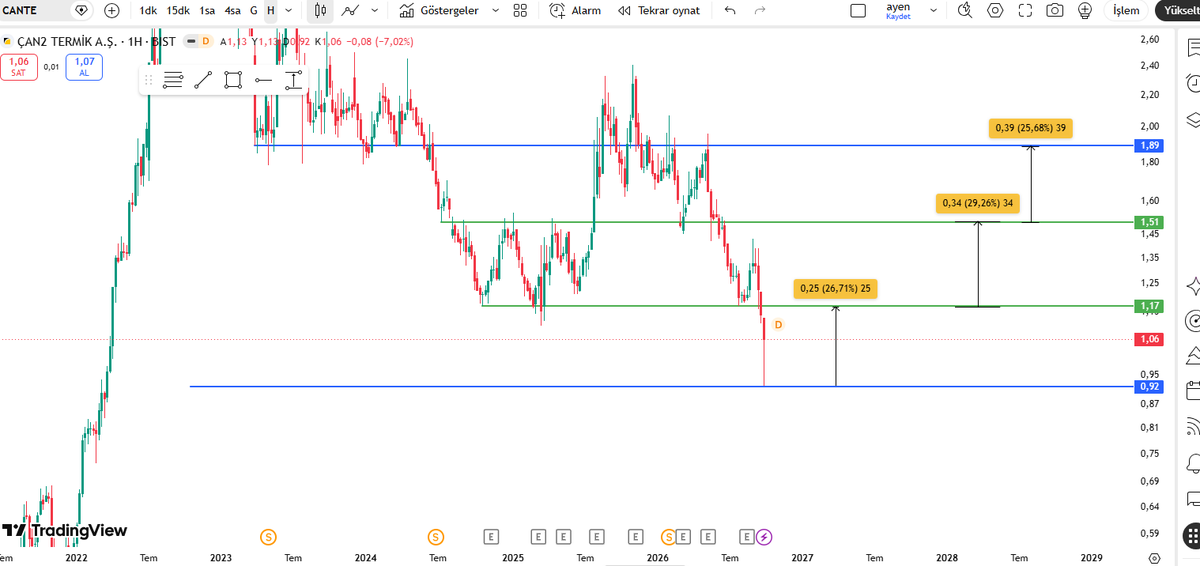Select the 0,39 (25,68%) measurement label

pyautogui.click(x=1030, y=128)
